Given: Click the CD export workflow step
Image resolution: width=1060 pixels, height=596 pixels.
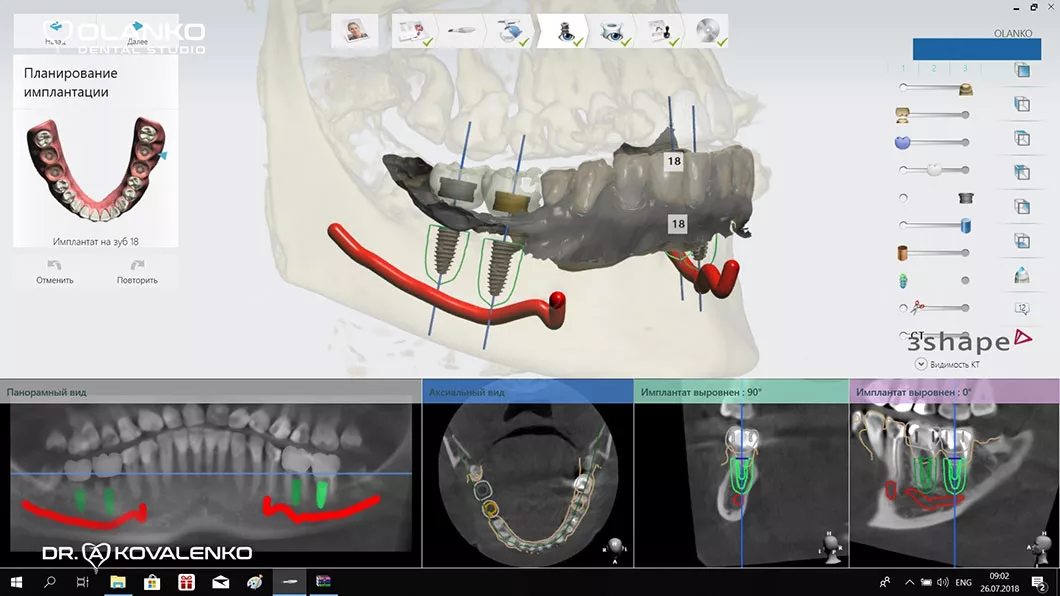Looking at the screenshot, I should pos(708,32).
